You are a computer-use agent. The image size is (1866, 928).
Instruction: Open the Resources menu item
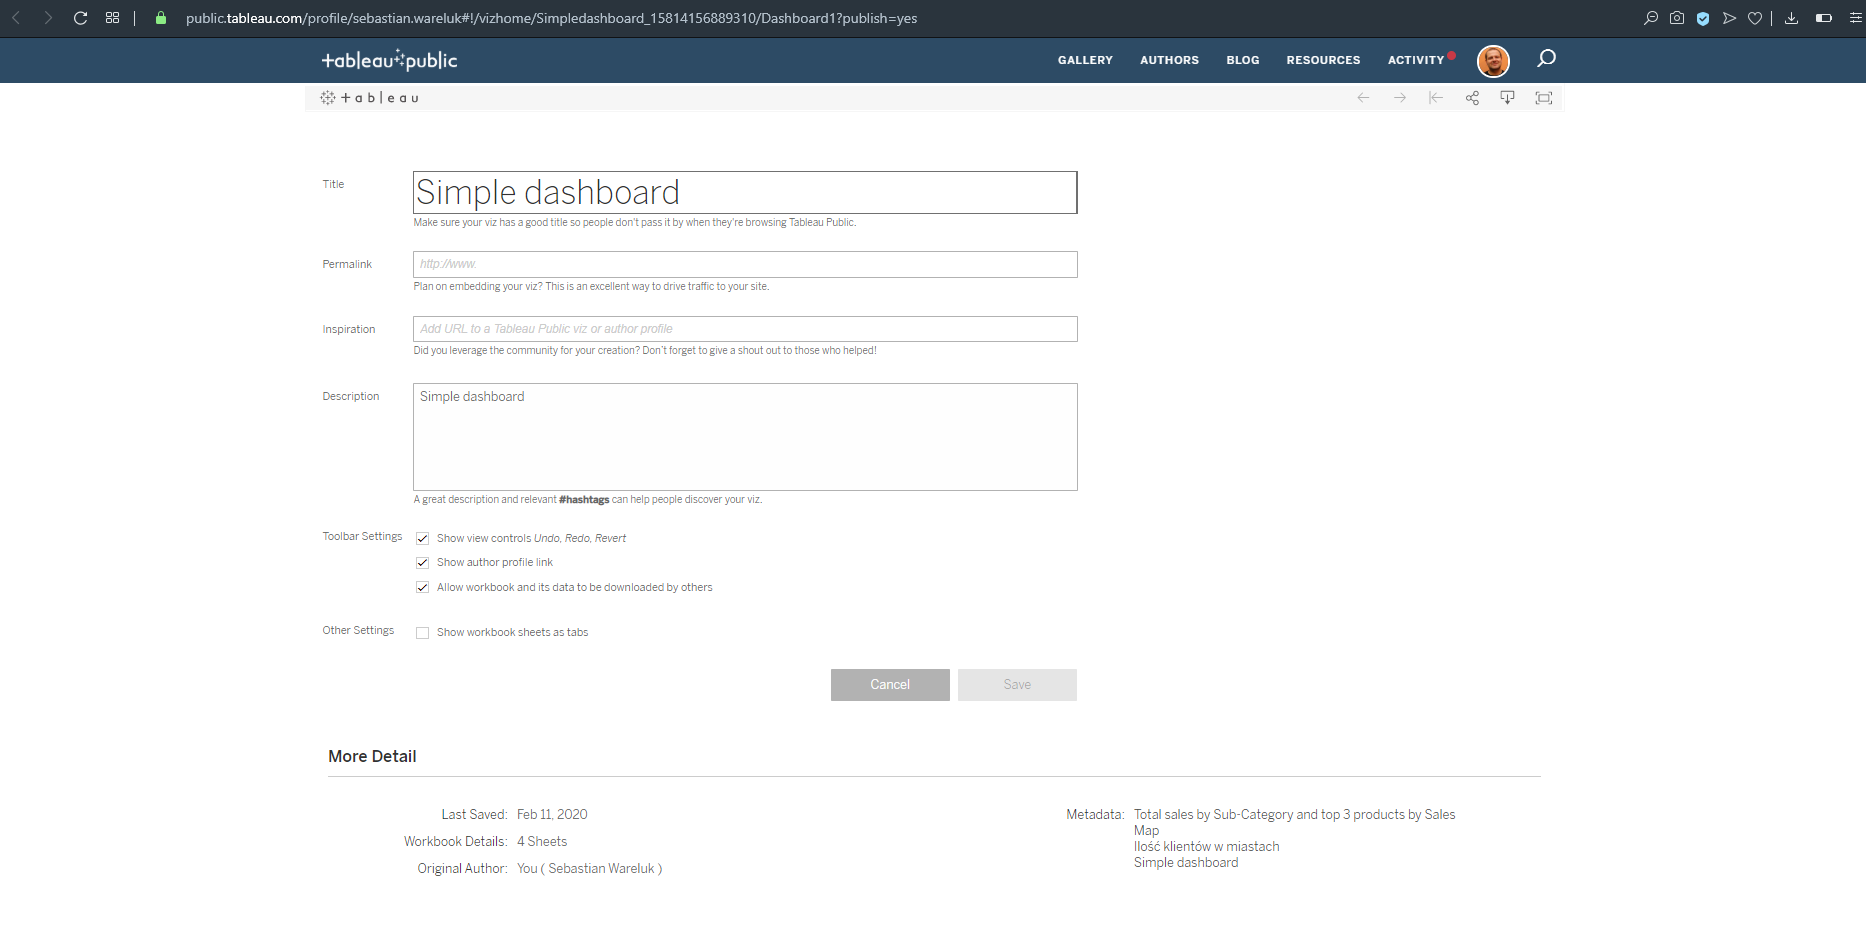[1323, 60]
